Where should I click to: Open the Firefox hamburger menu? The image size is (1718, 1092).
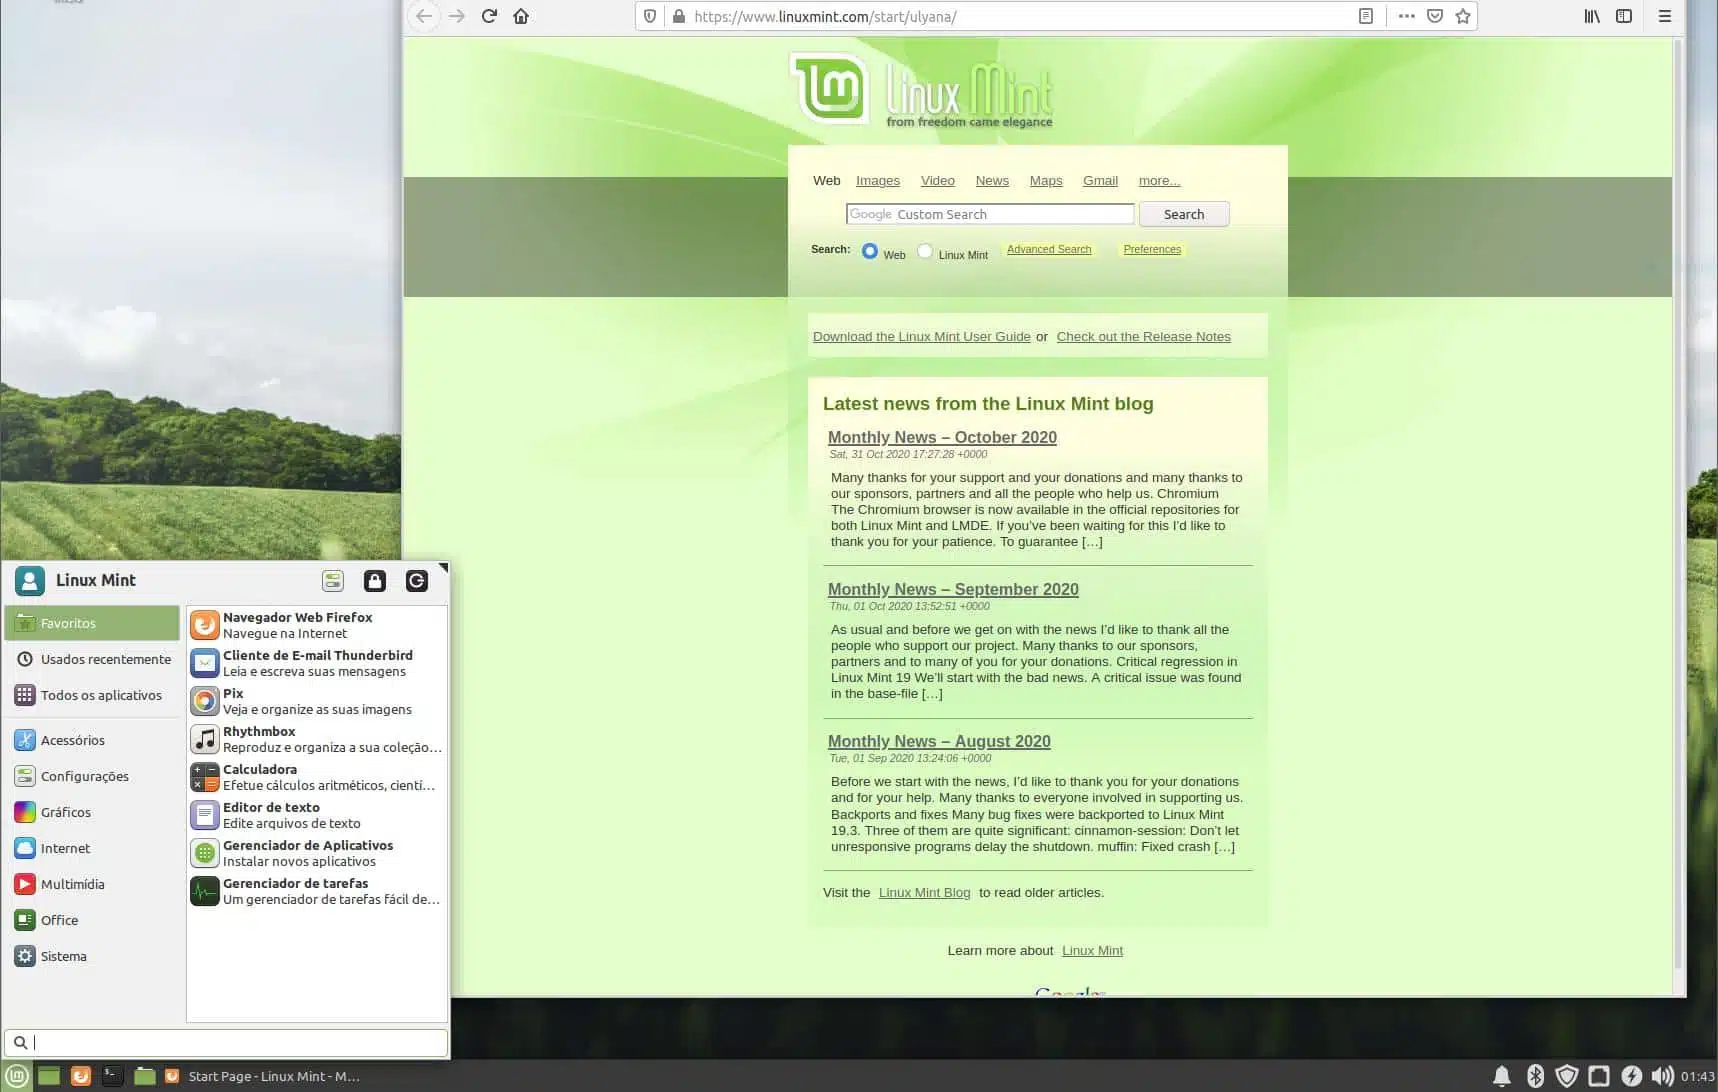point(1665,16)
